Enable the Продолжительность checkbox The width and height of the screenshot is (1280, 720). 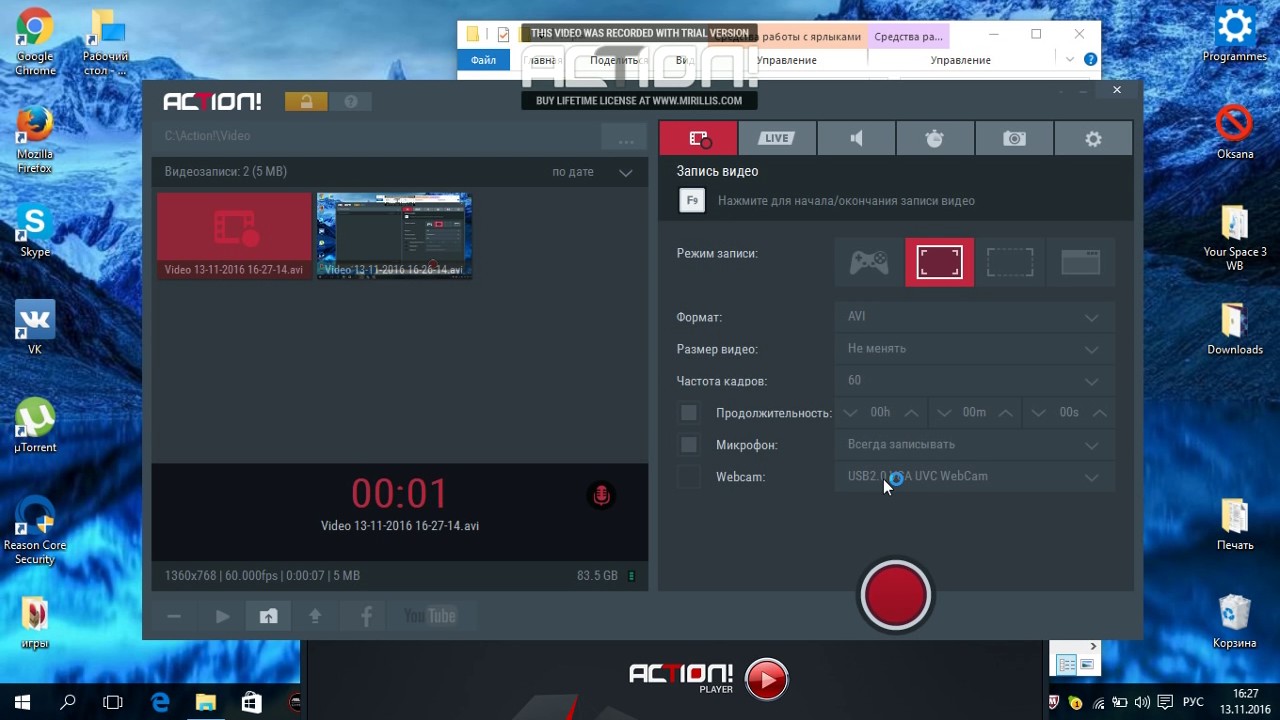coord(689,413)
